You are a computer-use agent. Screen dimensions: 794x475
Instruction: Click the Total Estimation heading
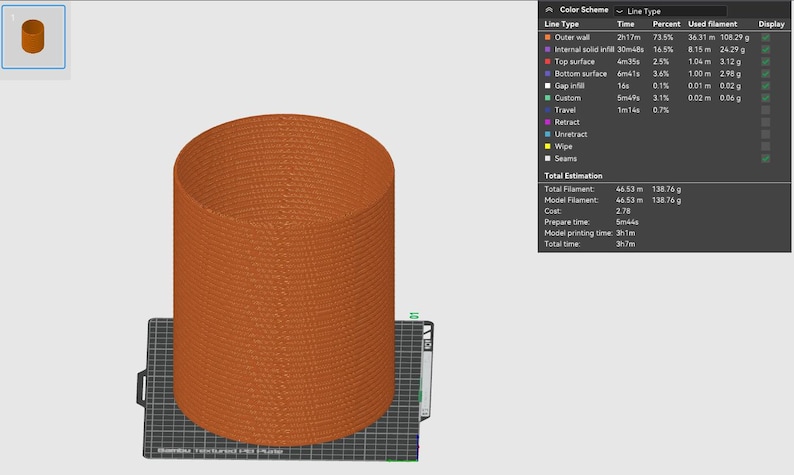pyautogui.click(x=573, y=176)
